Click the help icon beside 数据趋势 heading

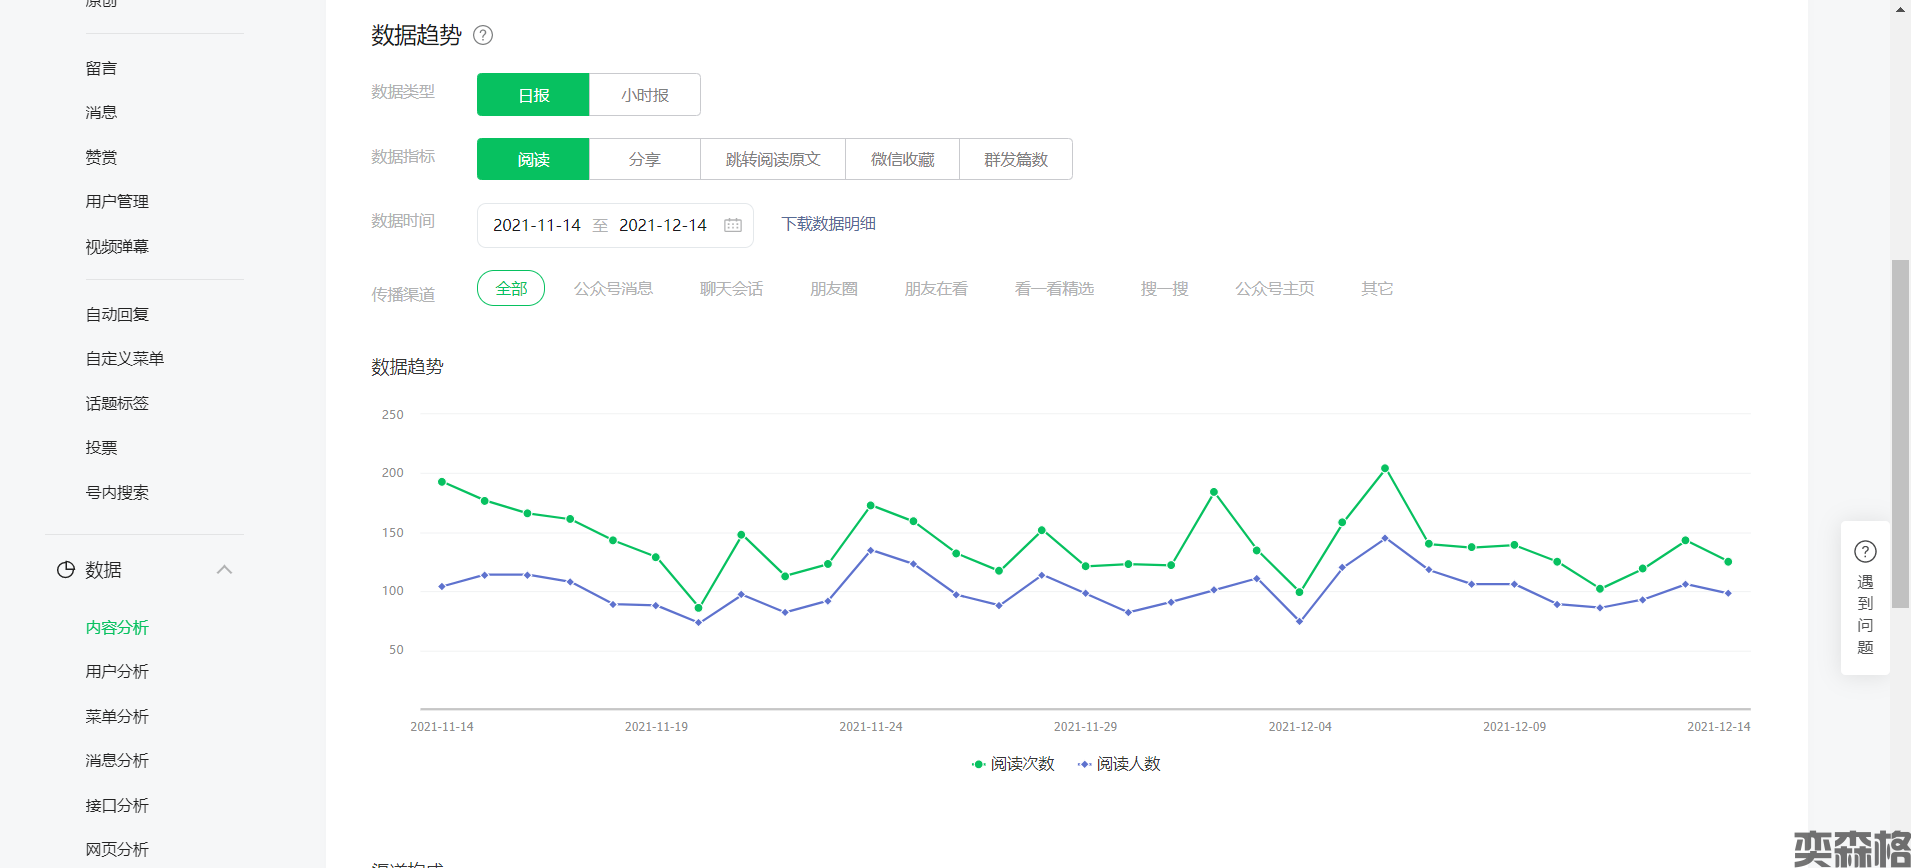(483, 35)
